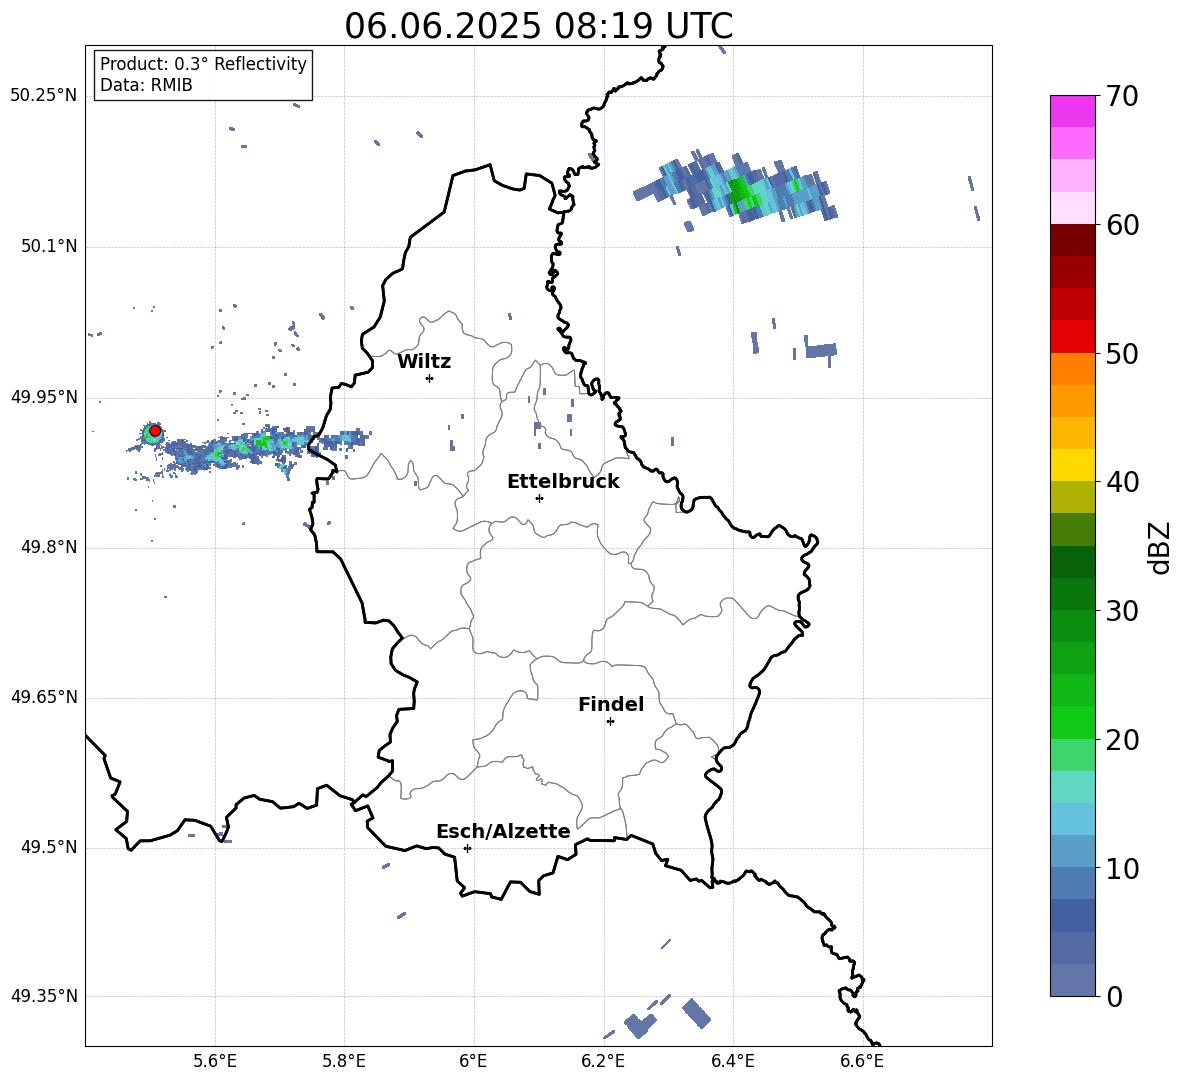The width and height of the screenshot is (1184, 1081).
Task: Click the Wiltz cross marker
Action: click(429, 378)
